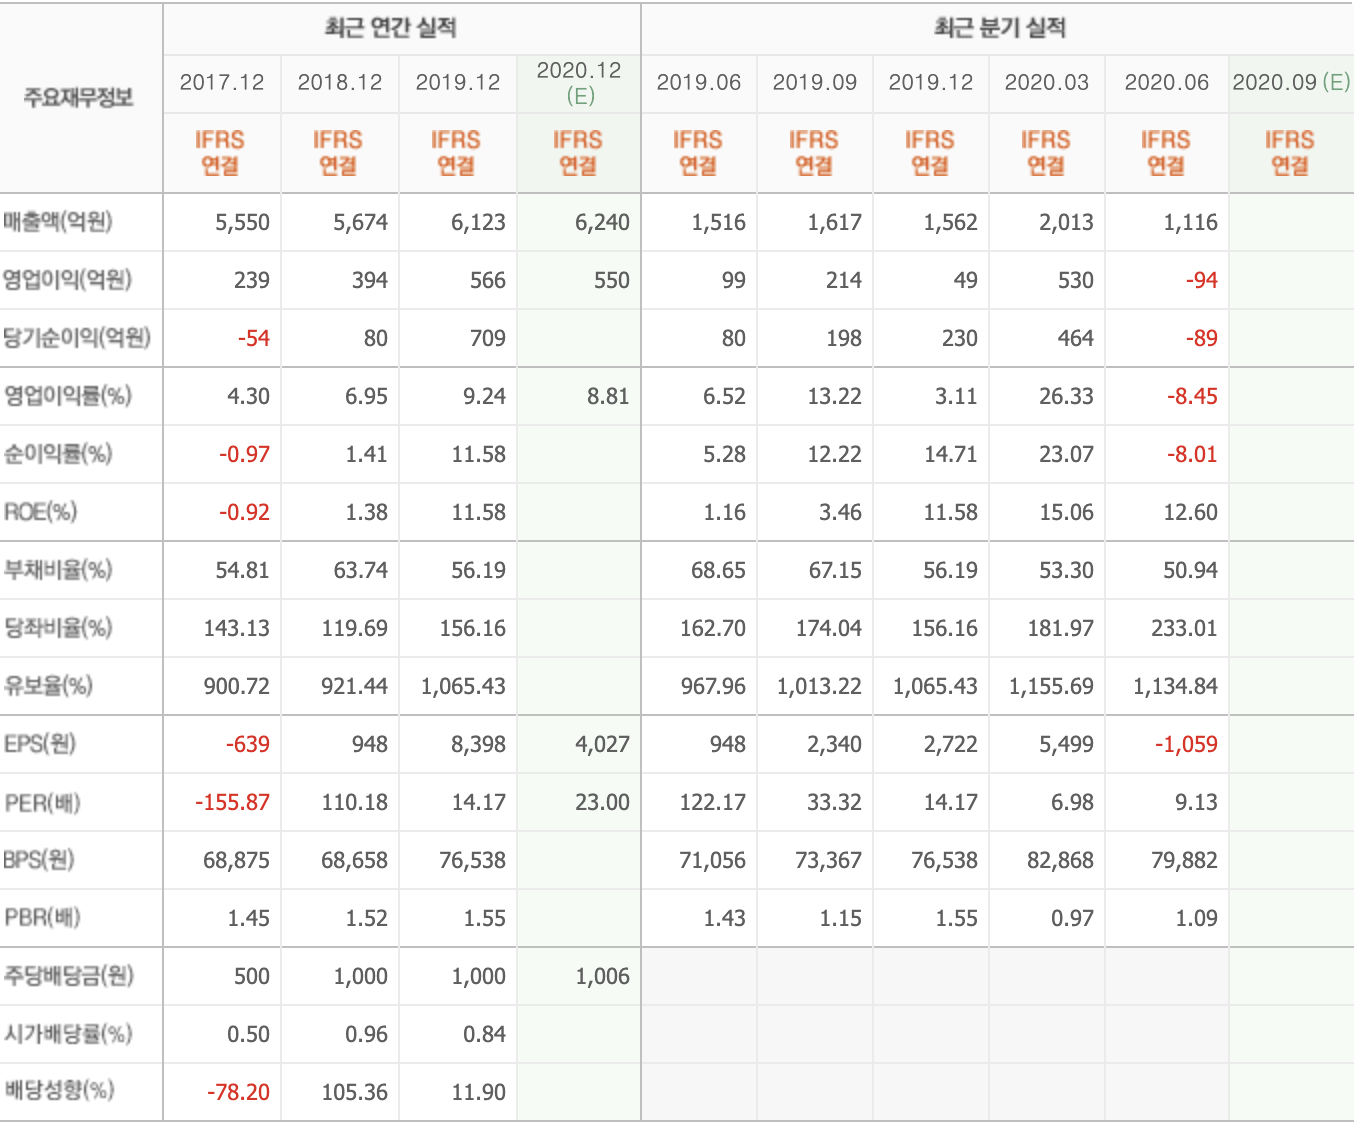Select the estimated revenue value 6,240
Viewport: 1366px width, 1126px height.
pos(602,223)
